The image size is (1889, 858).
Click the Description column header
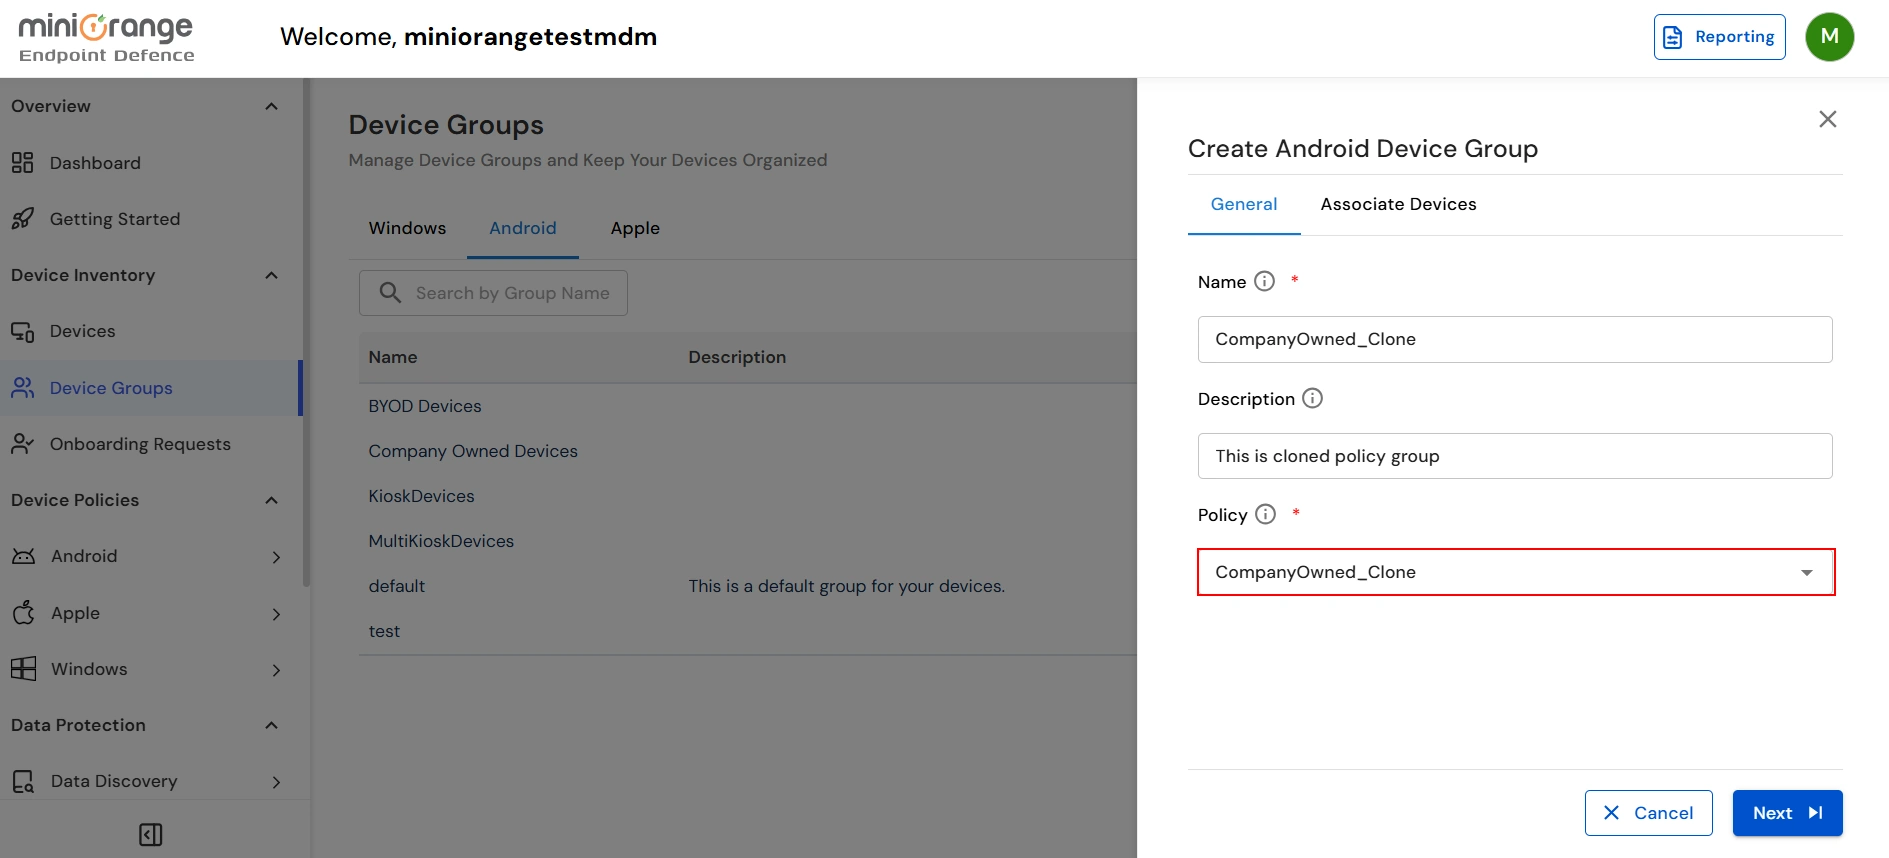[x=737, y=357]
